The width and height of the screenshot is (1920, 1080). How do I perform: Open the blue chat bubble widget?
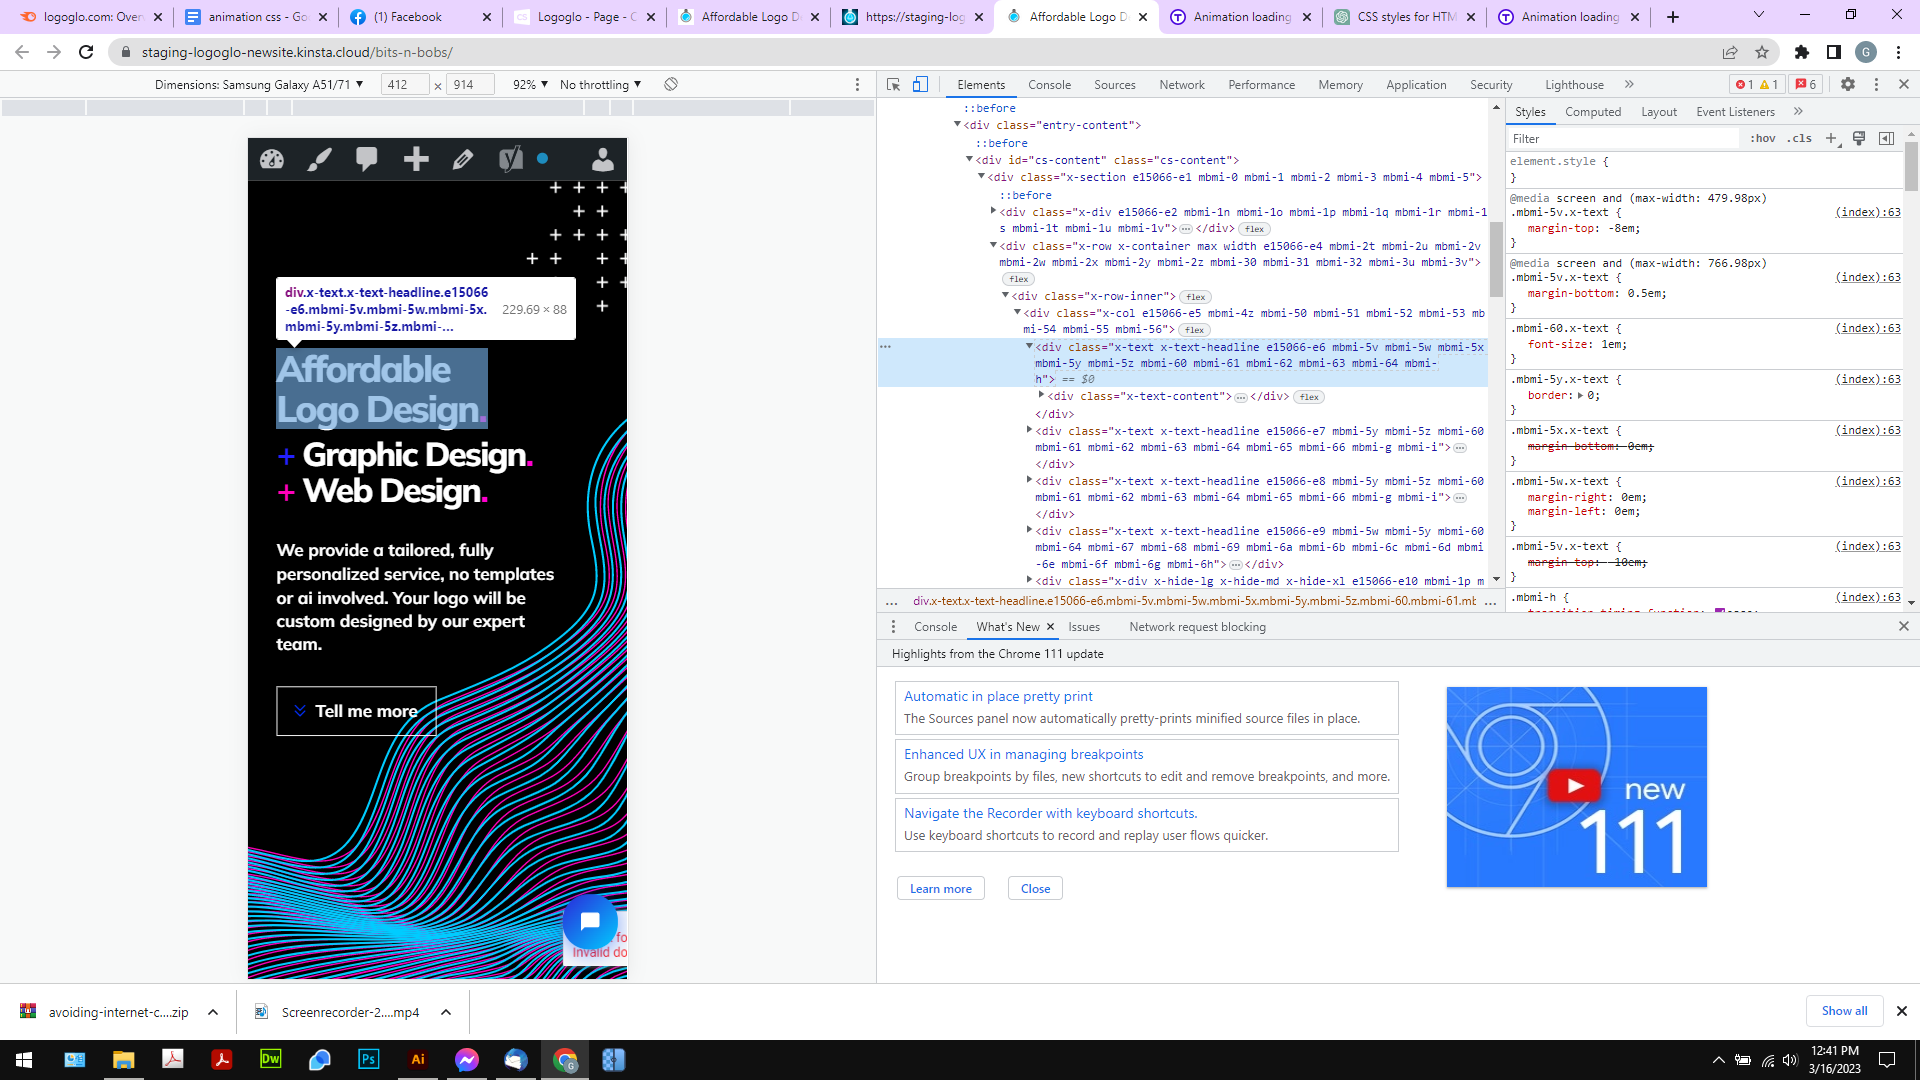click(x=590, y=921)
